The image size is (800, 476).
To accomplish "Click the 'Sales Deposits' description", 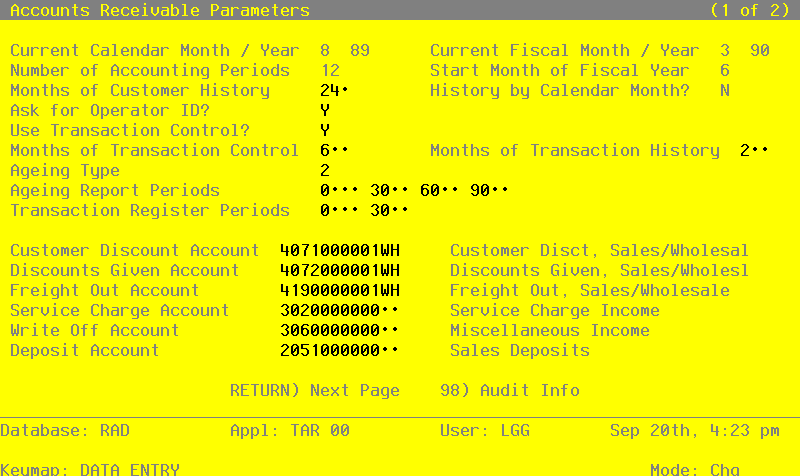I will pos(519,350).
